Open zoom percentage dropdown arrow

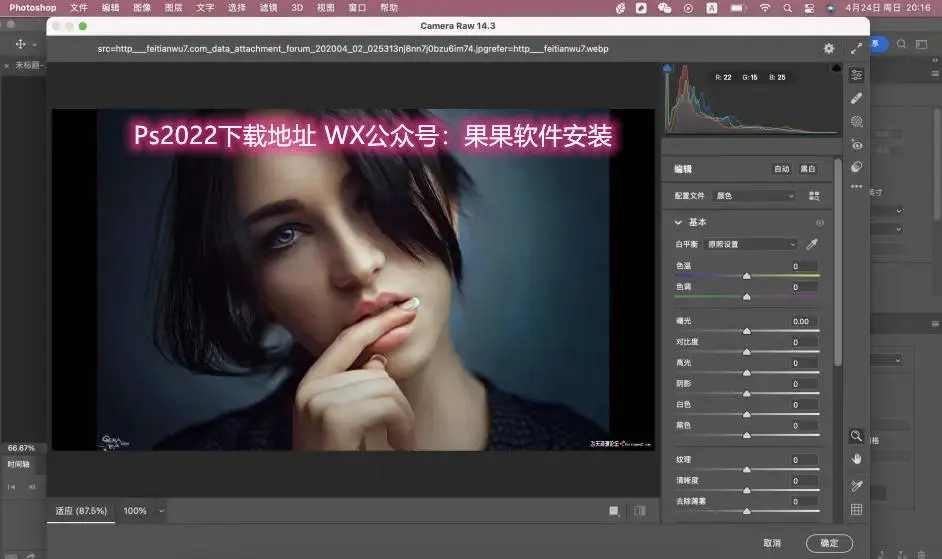[x=162, y=511]
